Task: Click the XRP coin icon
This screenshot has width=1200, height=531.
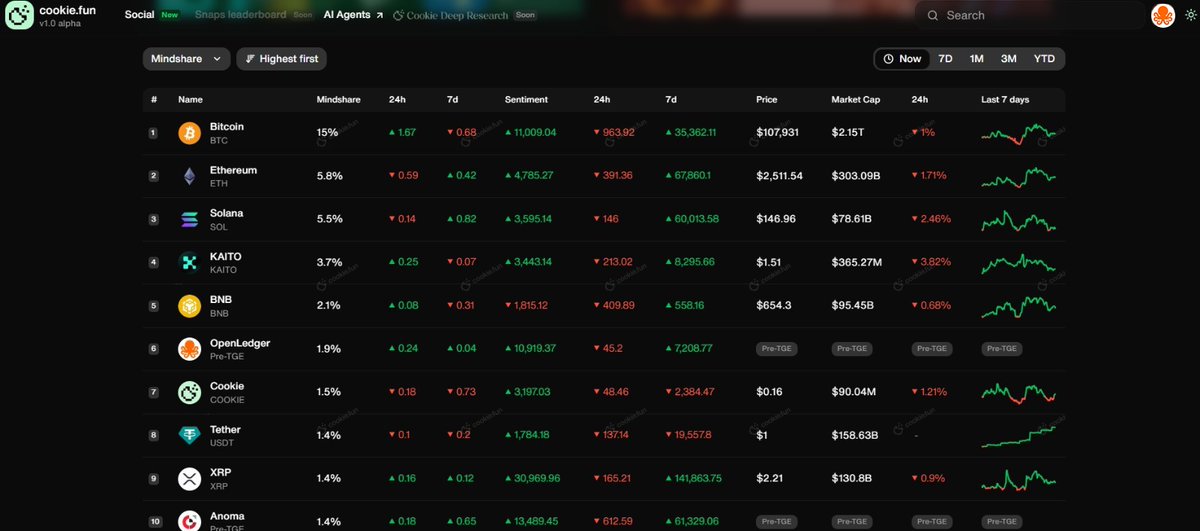Action: [x=189, y=479]
